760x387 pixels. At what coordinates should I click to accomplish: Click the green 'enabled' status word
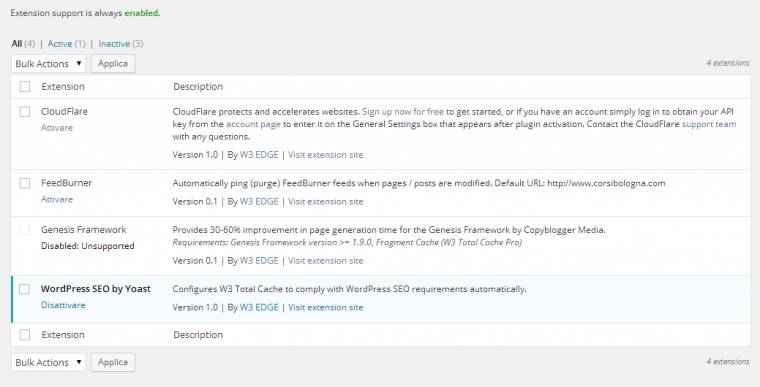pyautogui.click(x=141, y=13)
